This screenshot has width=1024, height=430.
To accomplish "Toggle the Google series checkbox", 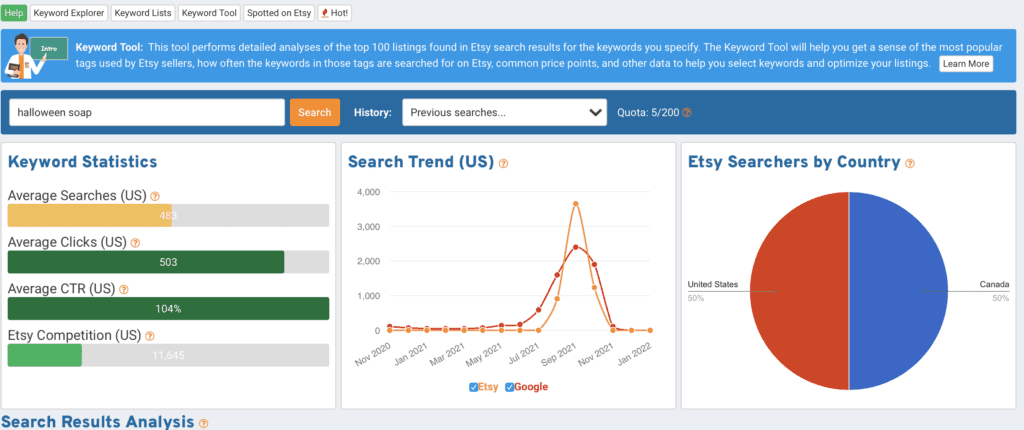I will click(x=509, y=388).
